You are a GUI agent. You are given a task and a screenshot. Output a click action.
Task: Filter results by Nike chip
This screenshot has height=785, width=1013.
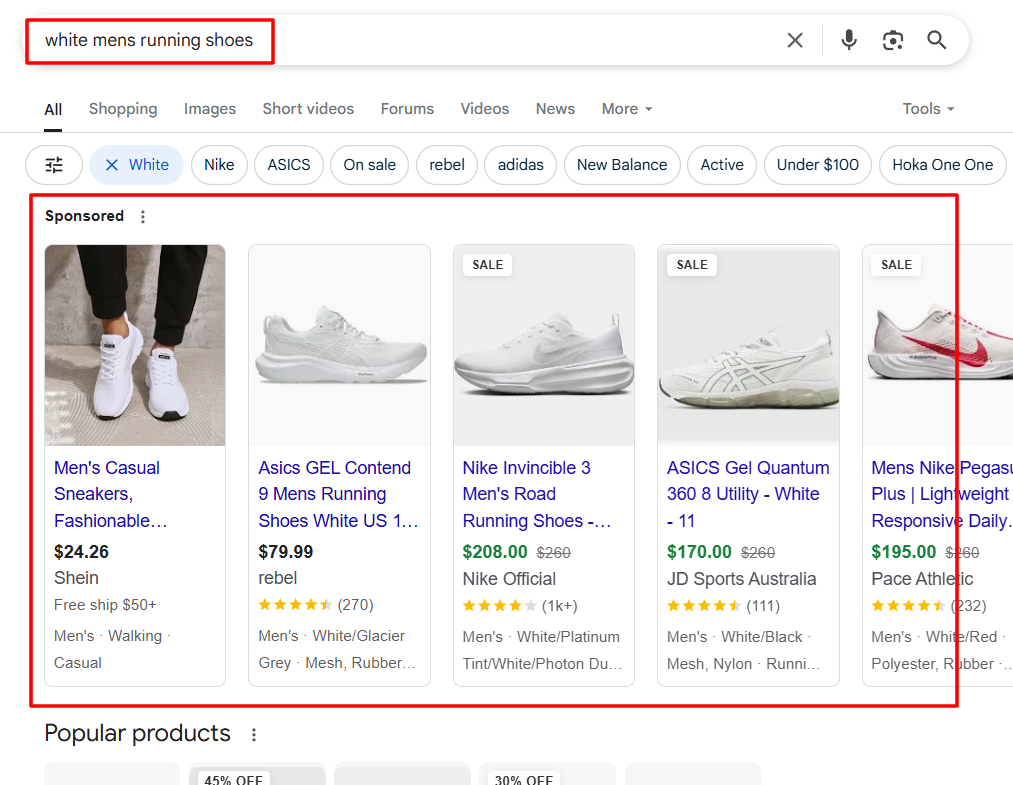tap(219, 165)
